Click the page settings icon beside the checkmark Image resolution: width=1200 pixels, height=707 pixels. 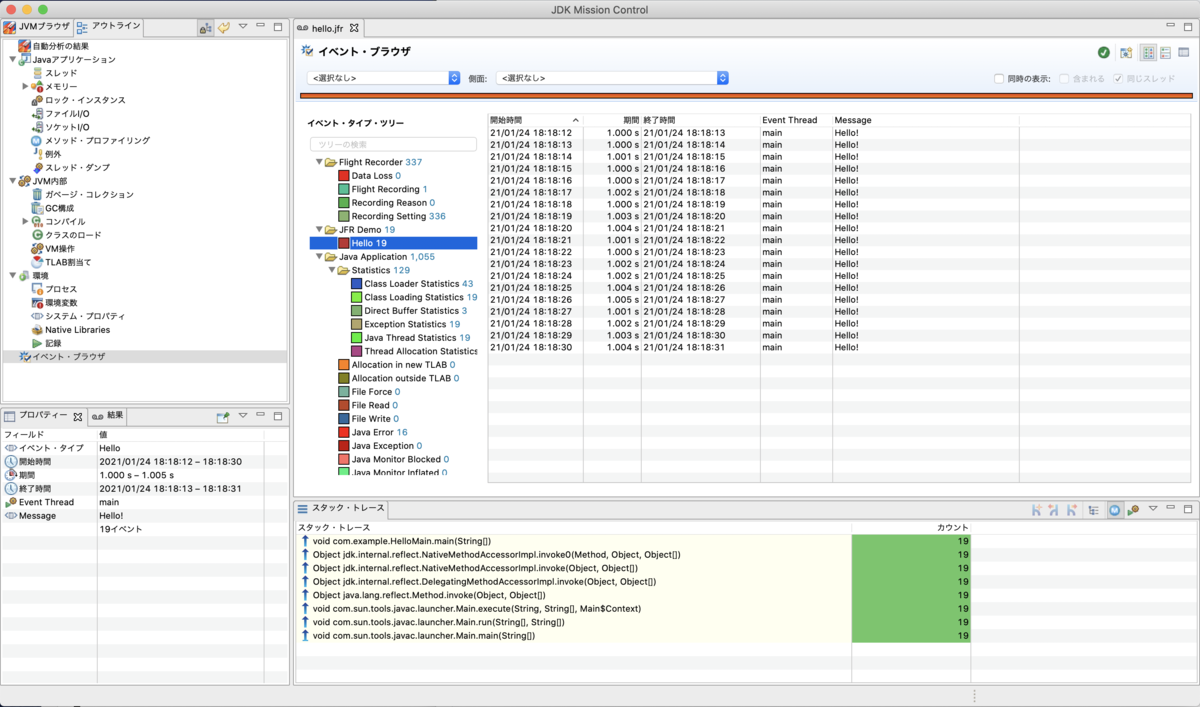pyautogui.click(x=1126, y=53)
